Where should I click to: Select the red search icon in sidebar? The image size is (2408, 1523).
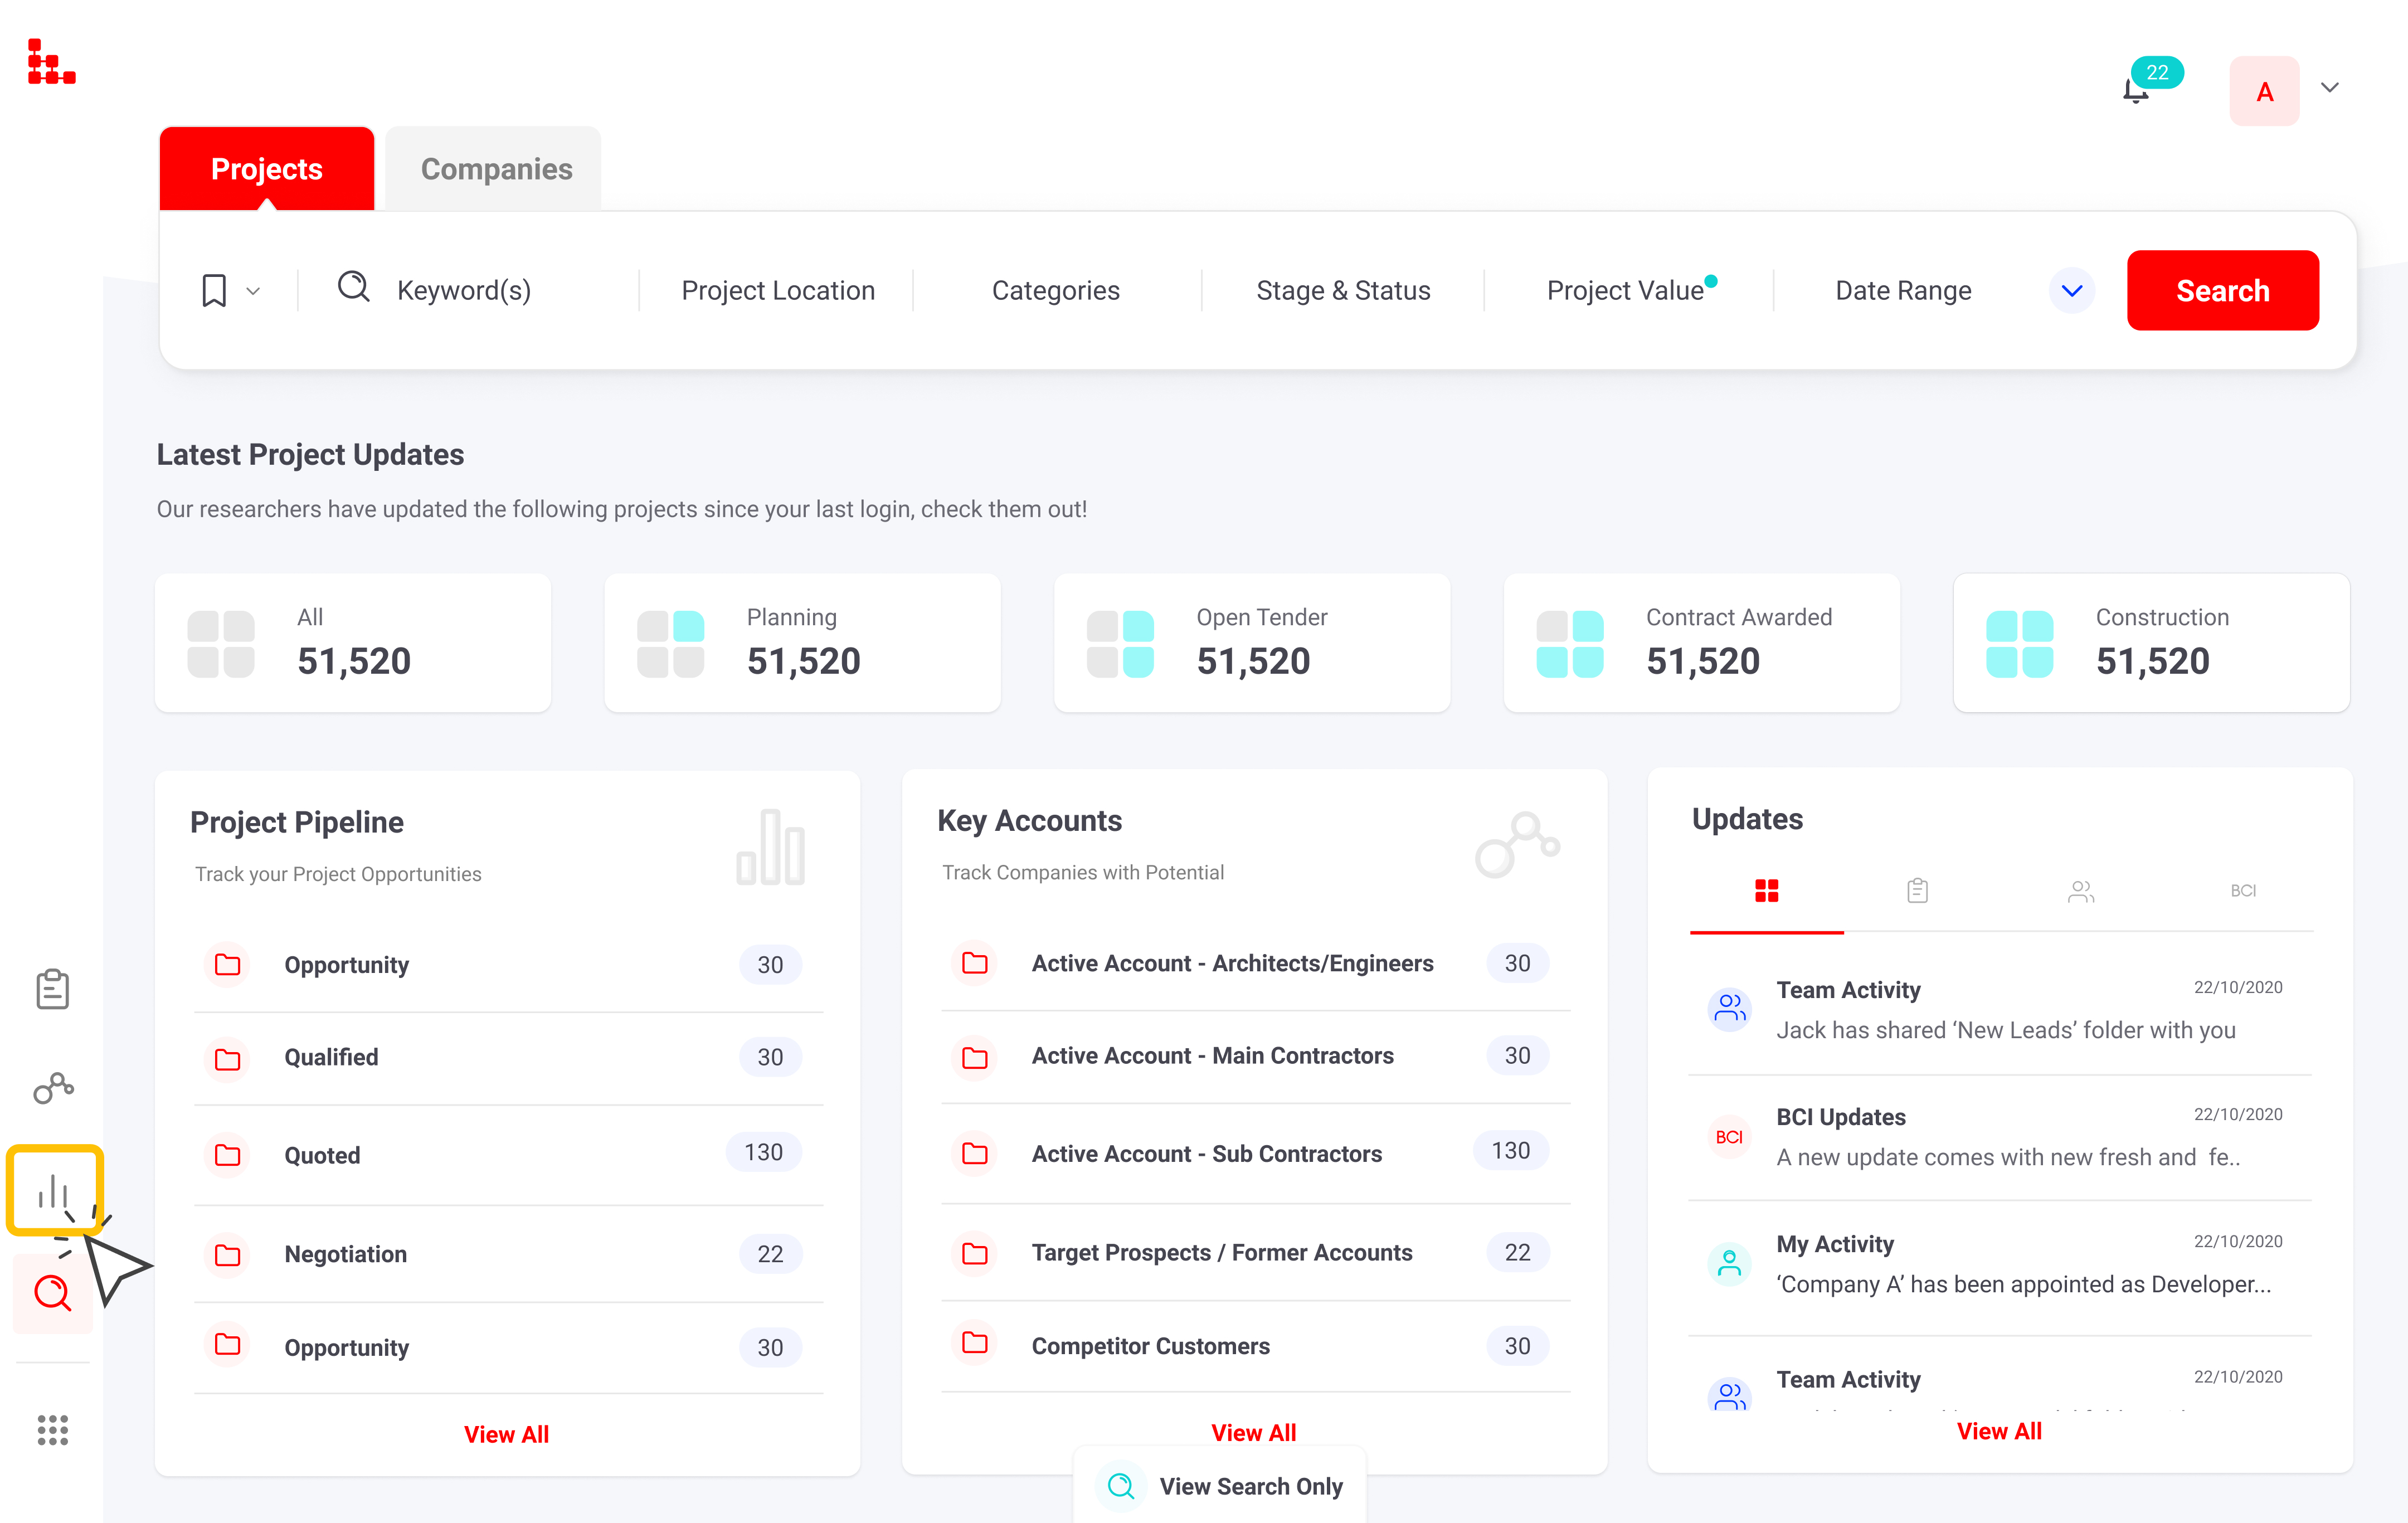pyautogui.click(x=52, y=1293)
